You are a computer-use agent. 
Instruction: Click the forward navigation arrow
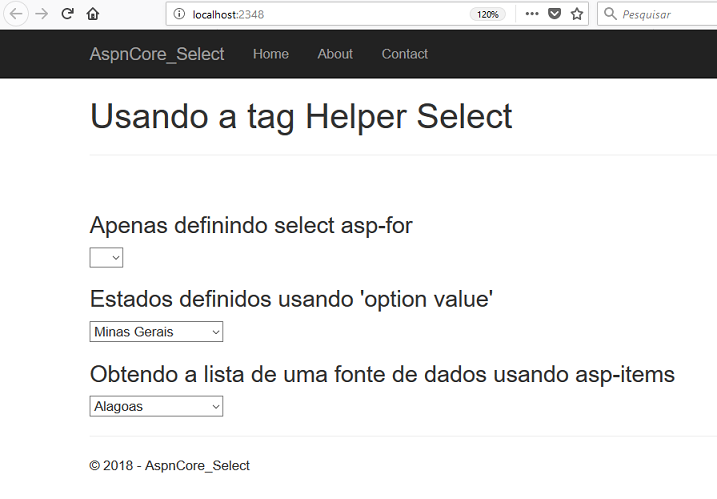click(x=42, y=14)
